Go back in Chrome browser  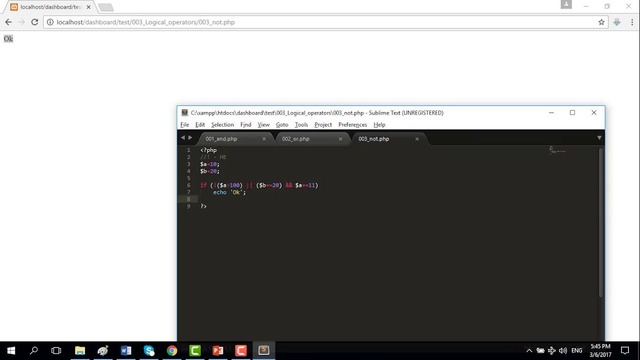pyautogui.click(x=9, y=22)
